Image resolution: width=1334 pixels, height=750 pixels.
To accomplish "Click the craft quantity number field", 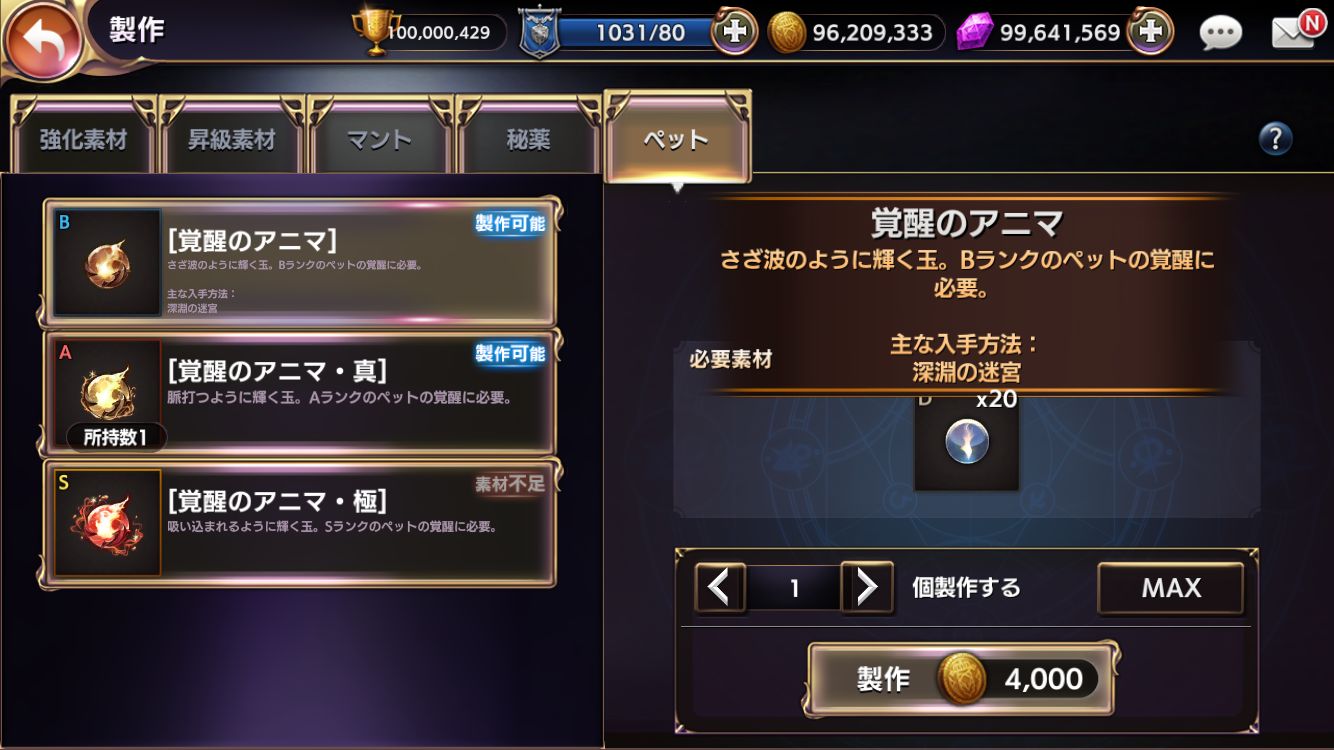I will click(x=794, y=588).
